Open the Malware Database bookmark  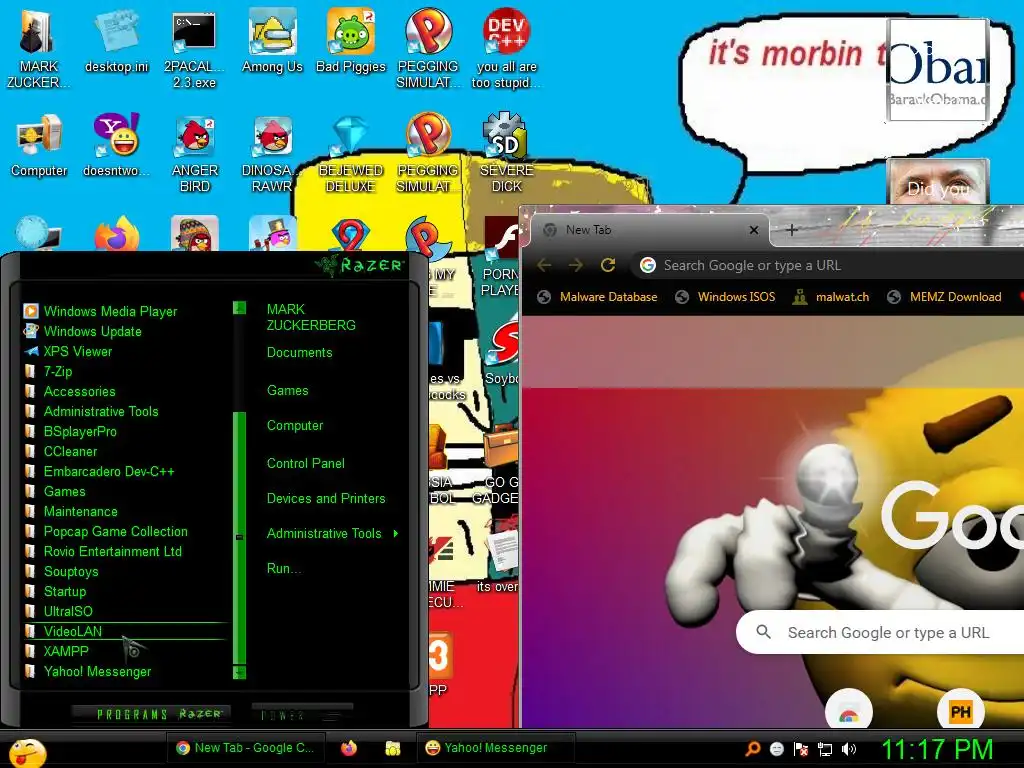[x=598, y=297]
